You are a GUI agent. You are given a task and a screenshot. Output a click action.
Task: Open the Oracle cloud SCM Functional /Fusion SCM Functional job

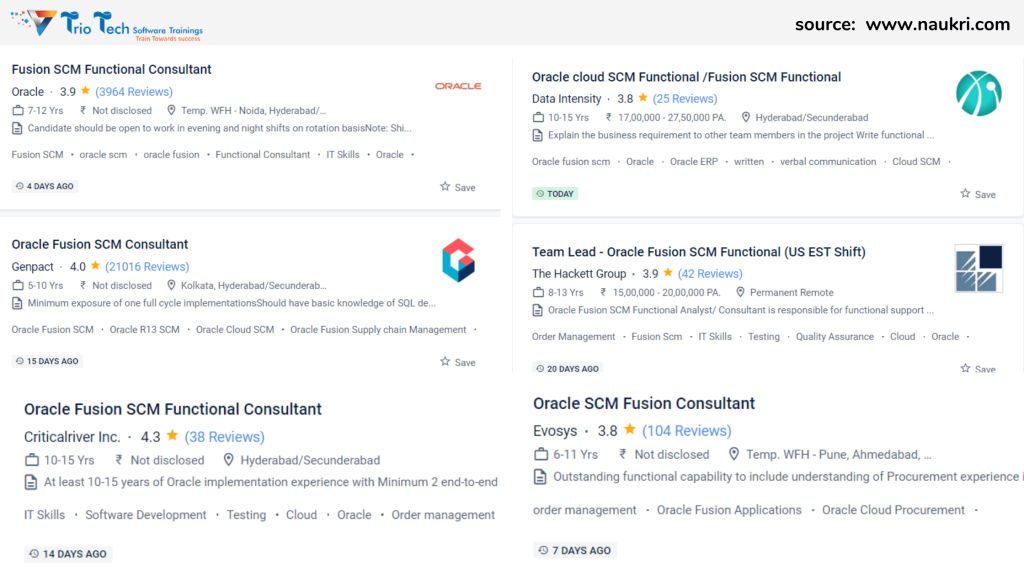[x=686, y=77]
